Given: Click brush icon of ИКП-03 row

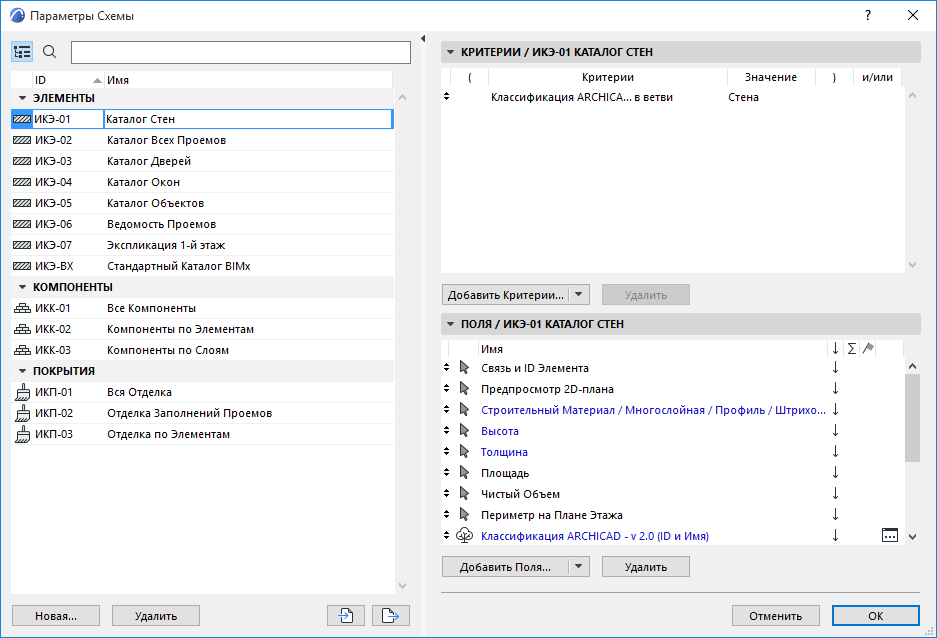Looking at the screenshot, I should click(22, 434).
